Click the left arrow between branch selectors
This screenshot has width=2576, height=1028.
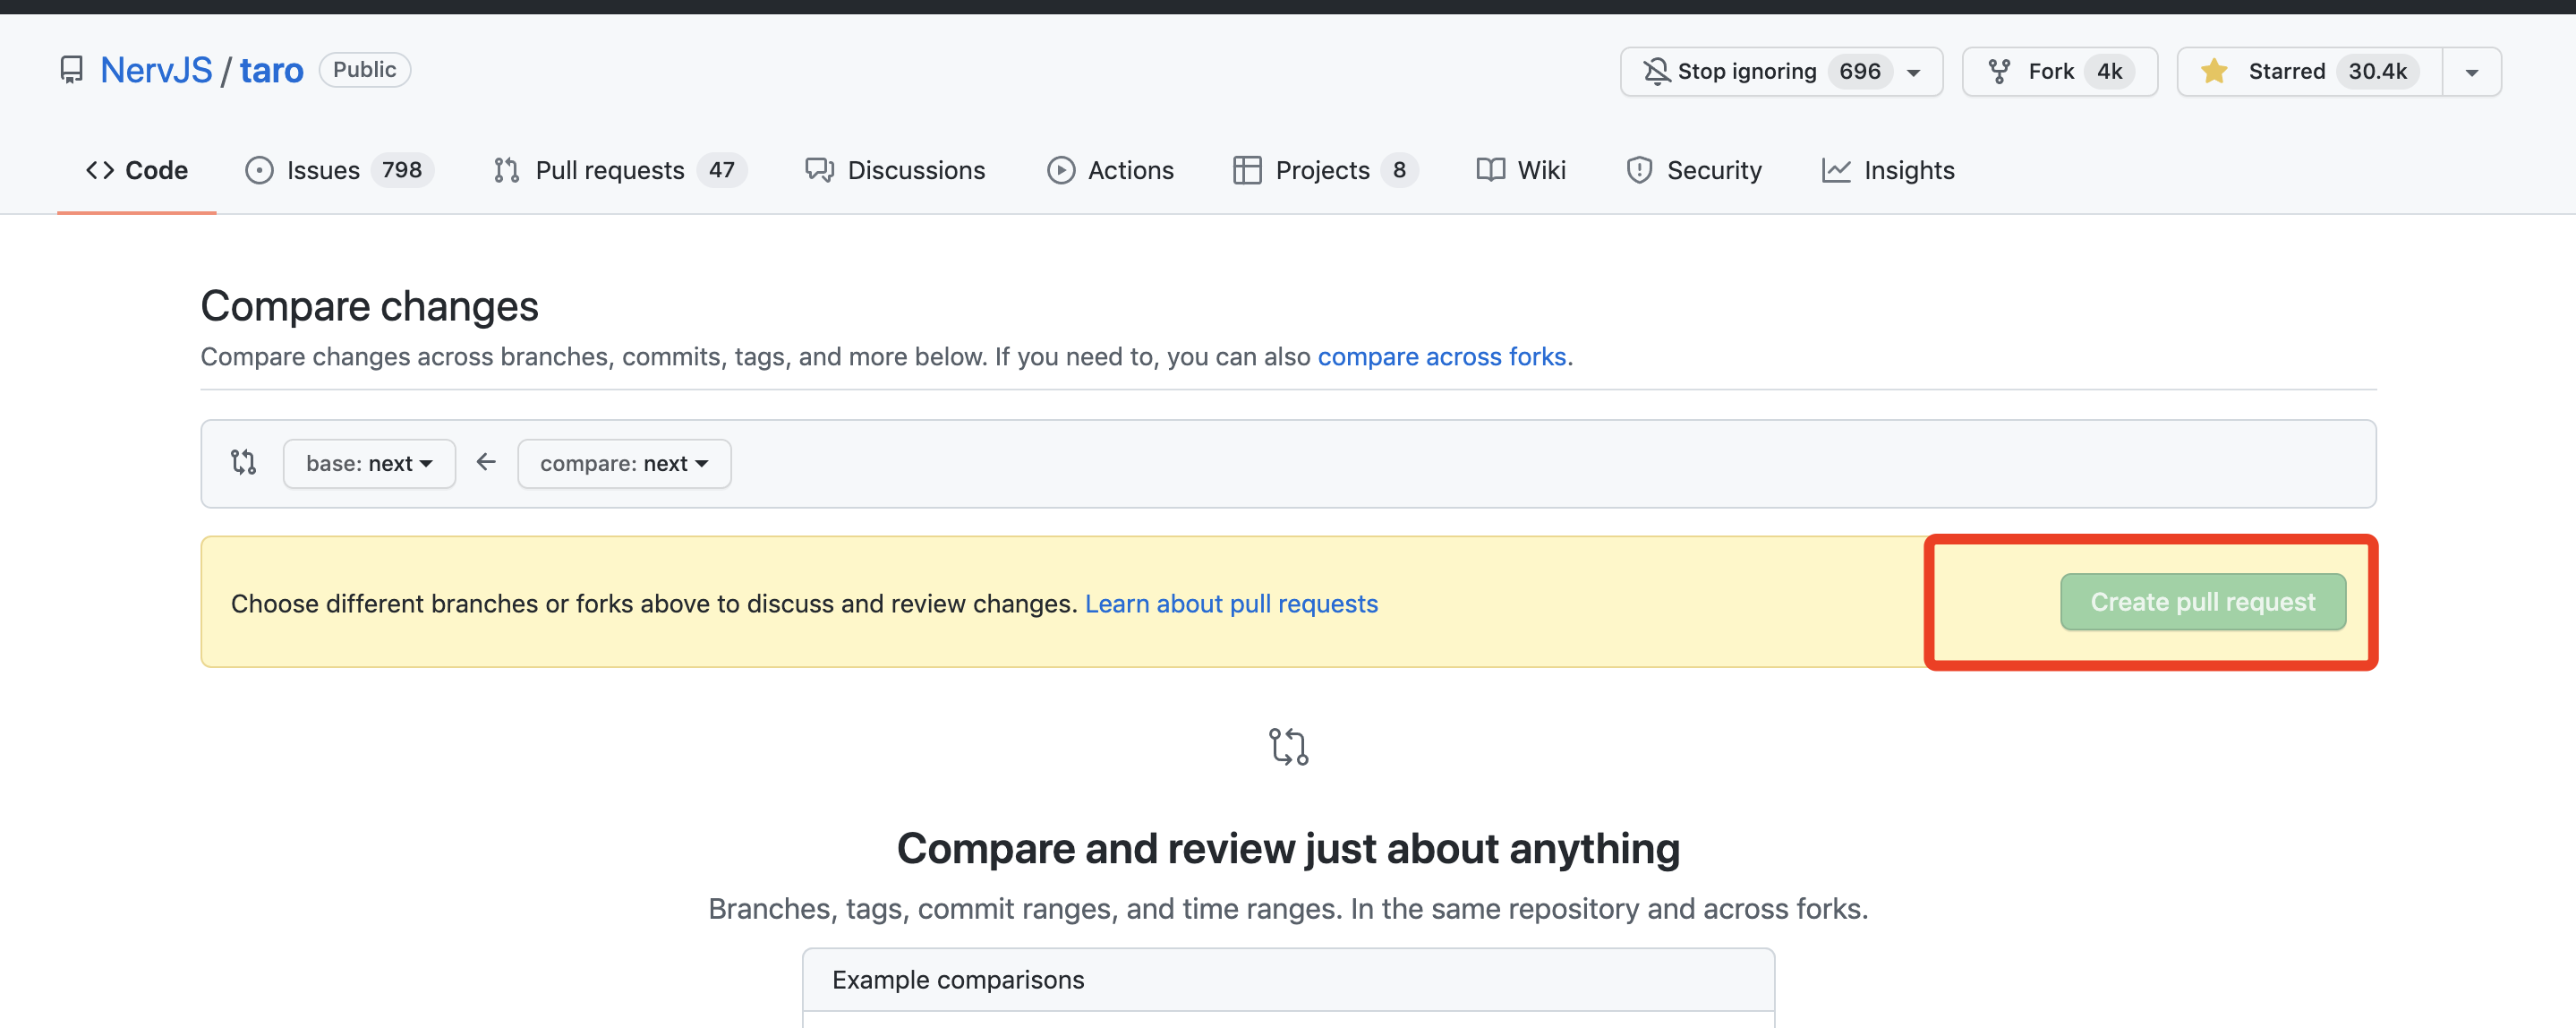[486, 462]
